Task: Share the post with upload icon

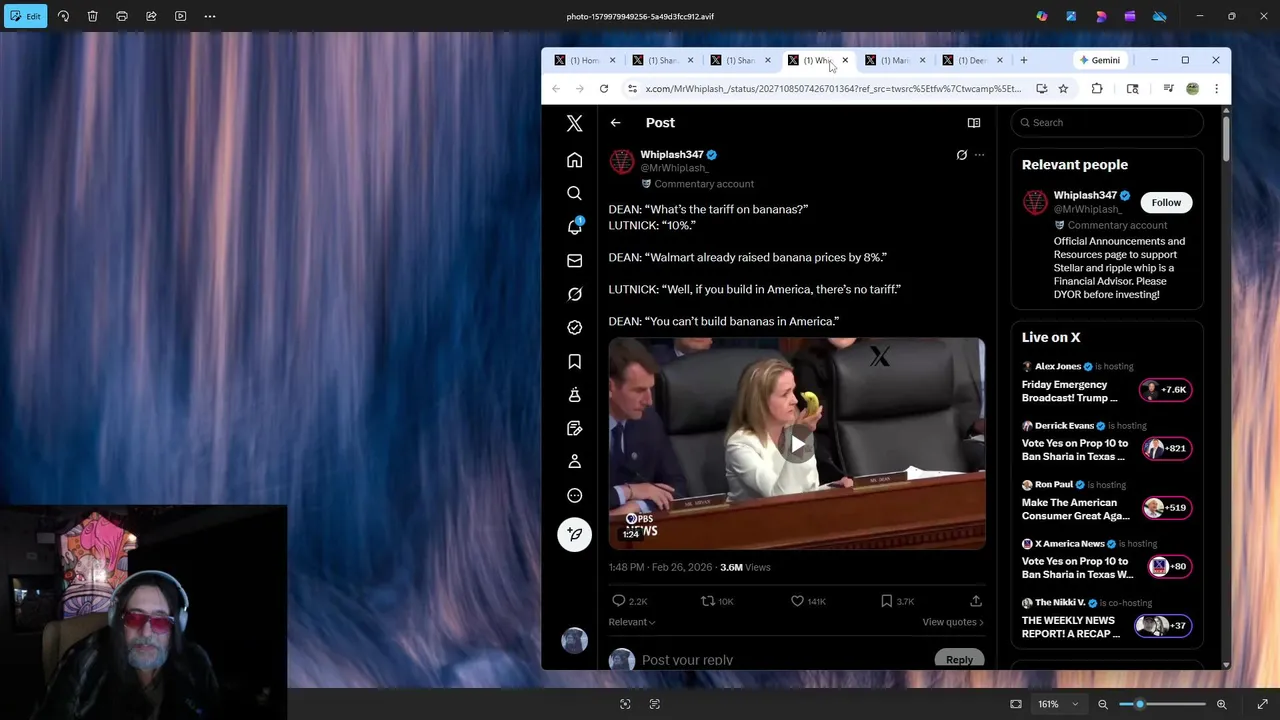Action: [976, 601]
